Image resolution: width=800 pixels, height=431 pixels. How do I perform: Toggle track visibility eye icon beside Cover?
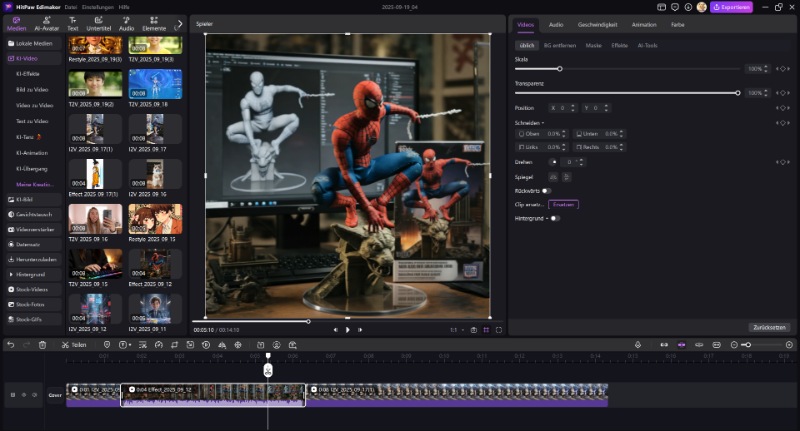pos(23,395)
